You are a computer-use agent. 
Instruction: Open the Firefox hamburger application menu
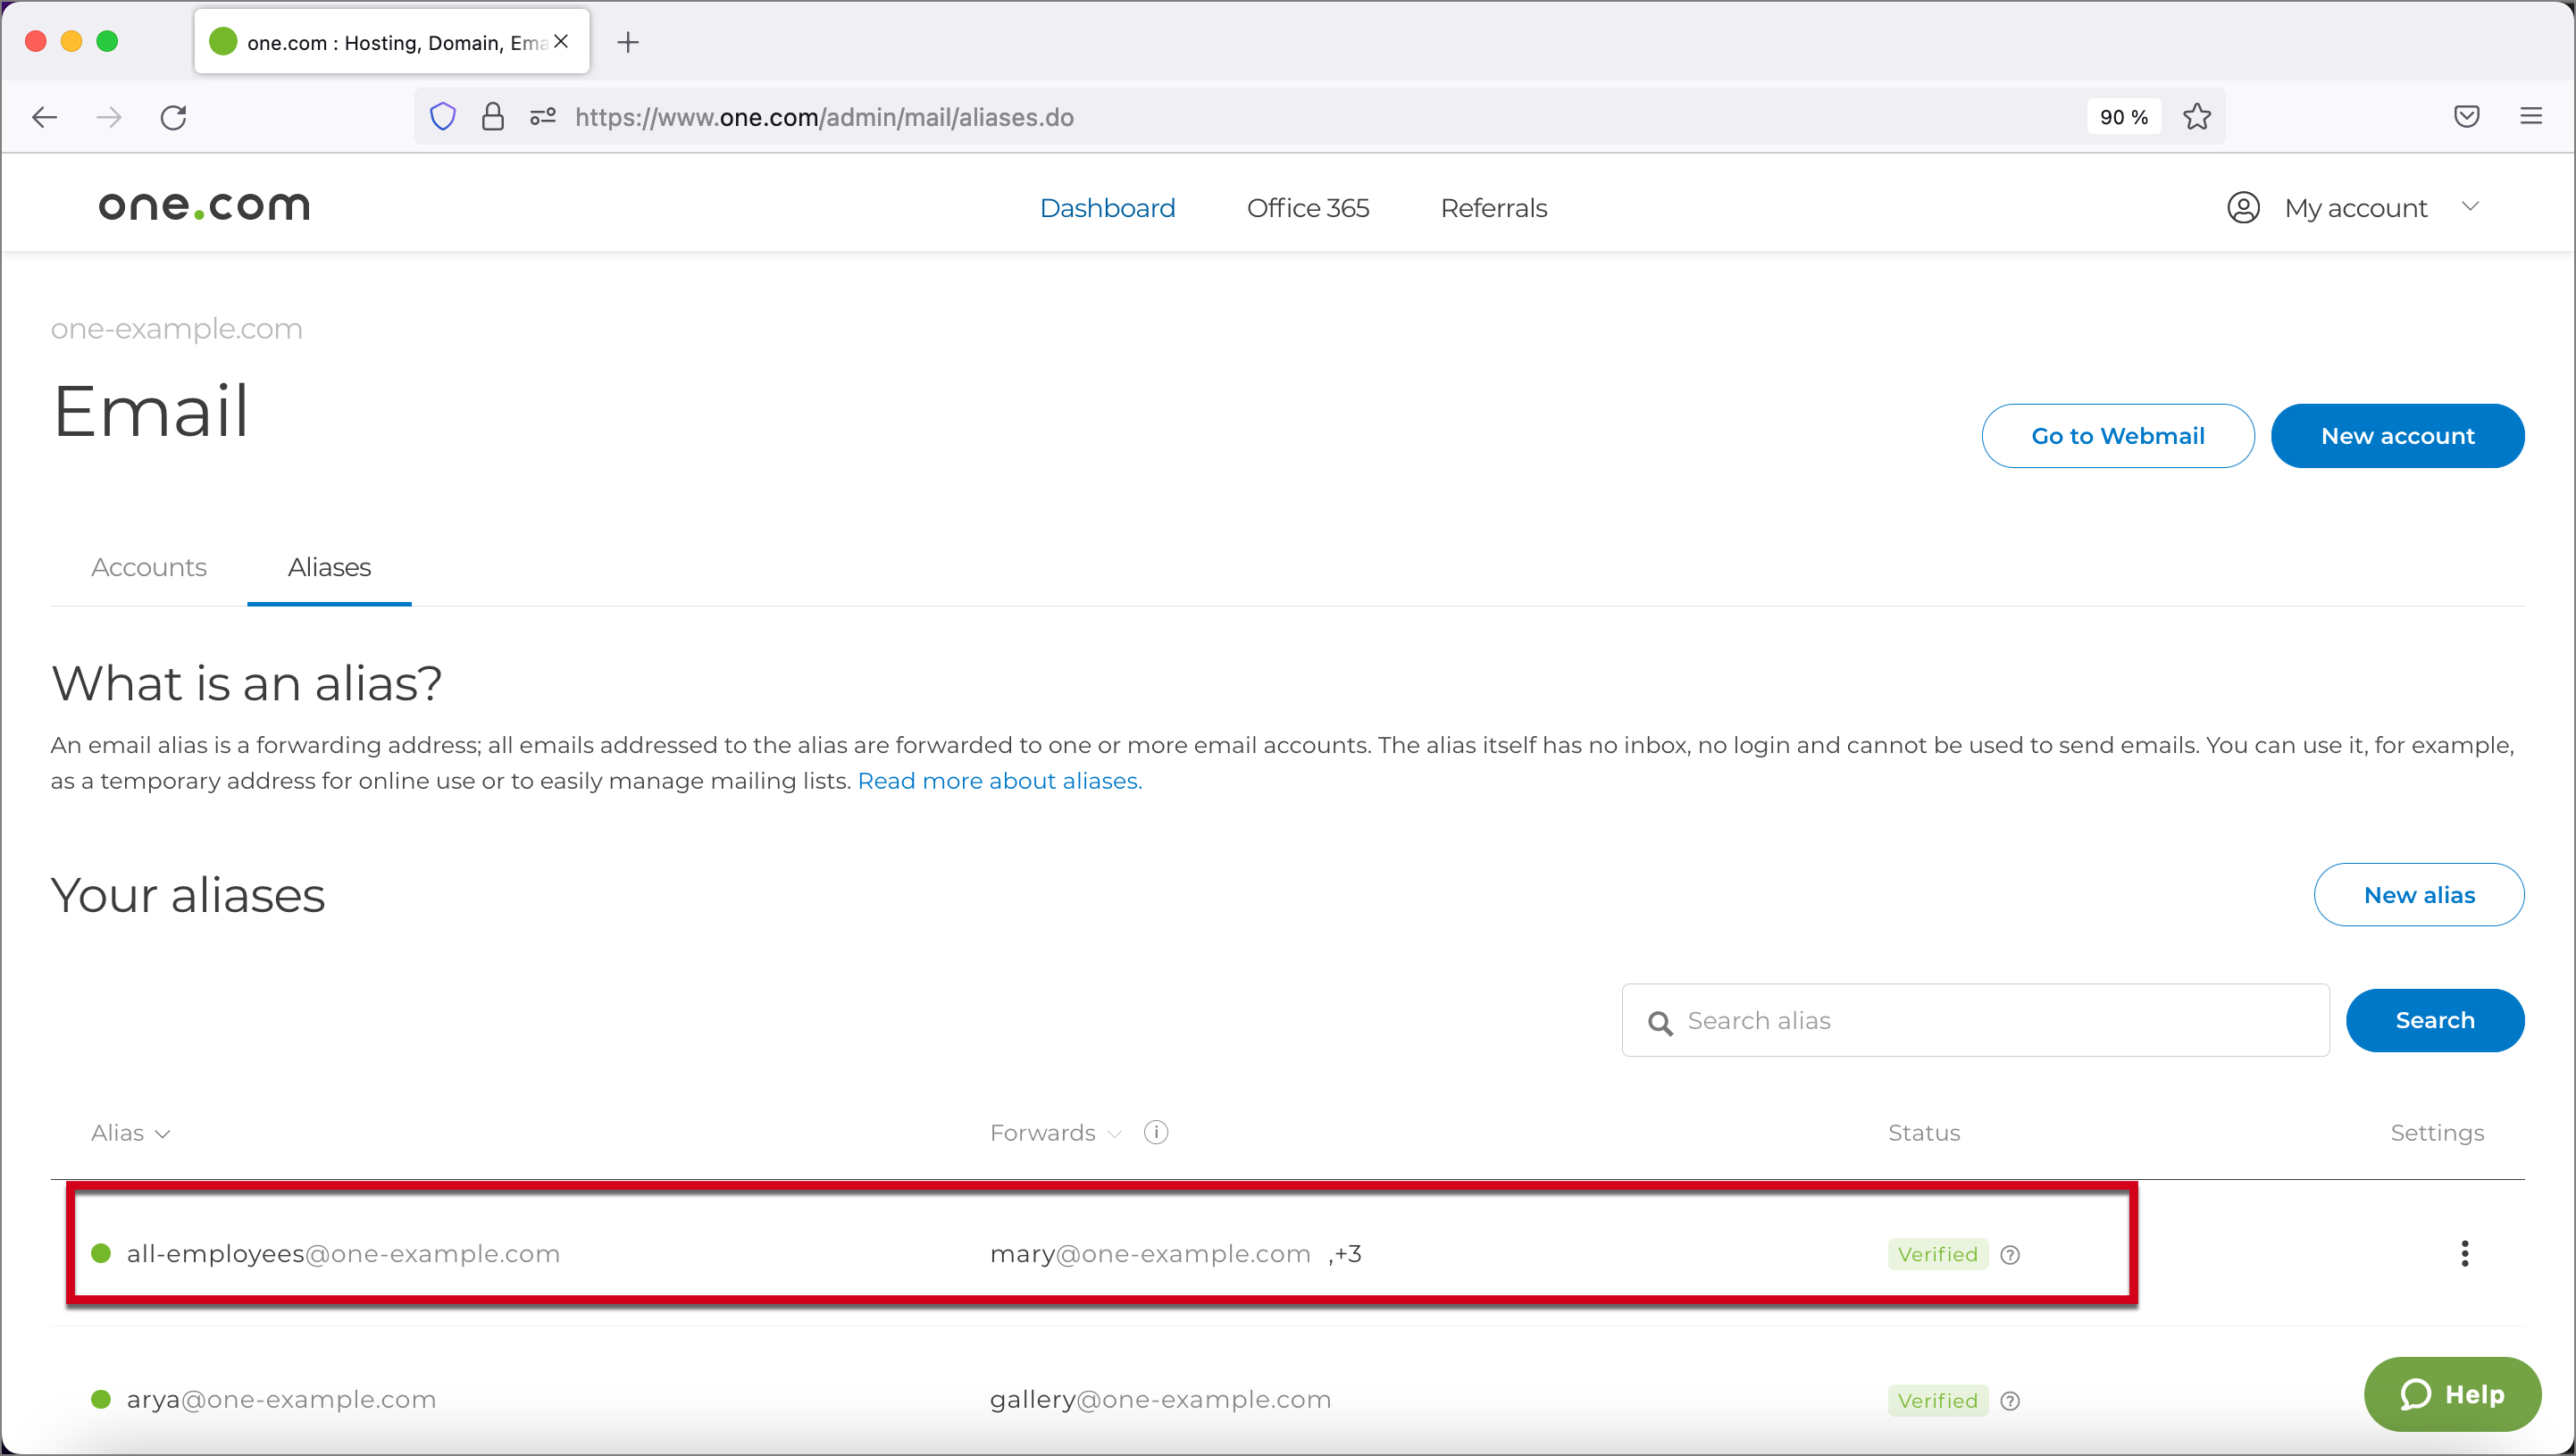(x=2531, y=117)
